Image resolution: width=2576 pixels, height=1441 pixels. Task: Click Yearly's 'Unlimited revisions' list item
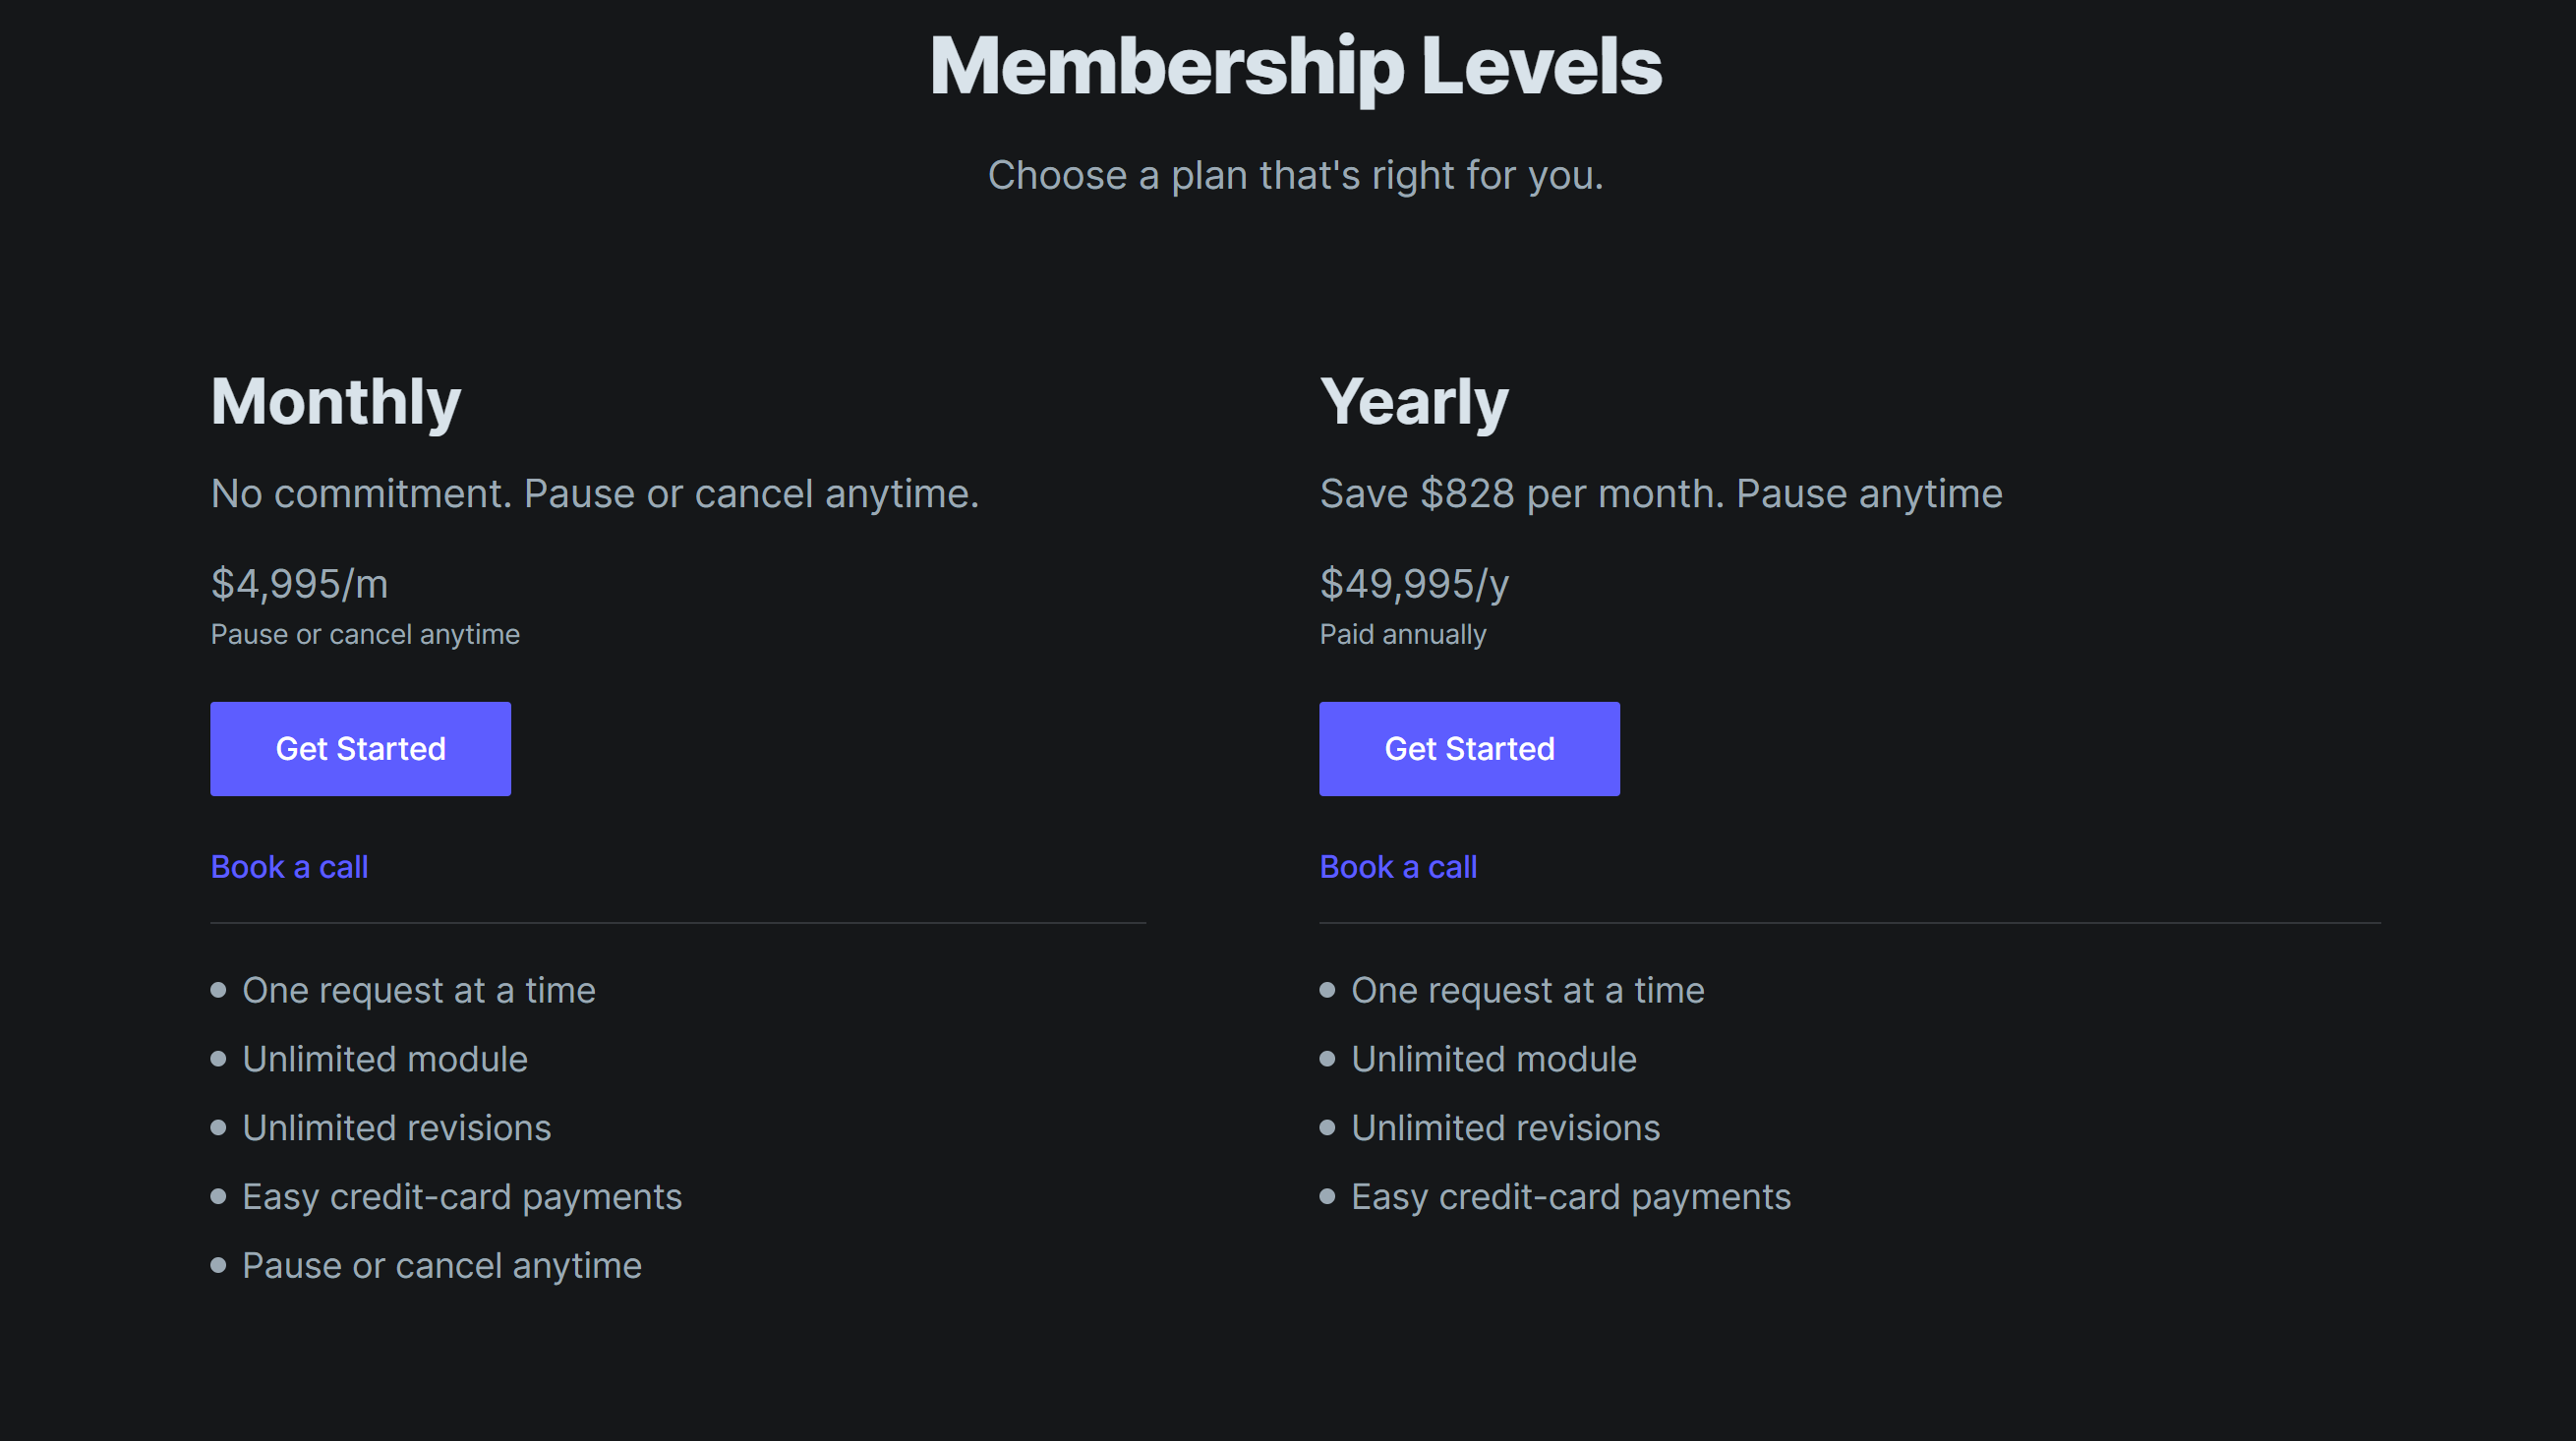1505,1128
